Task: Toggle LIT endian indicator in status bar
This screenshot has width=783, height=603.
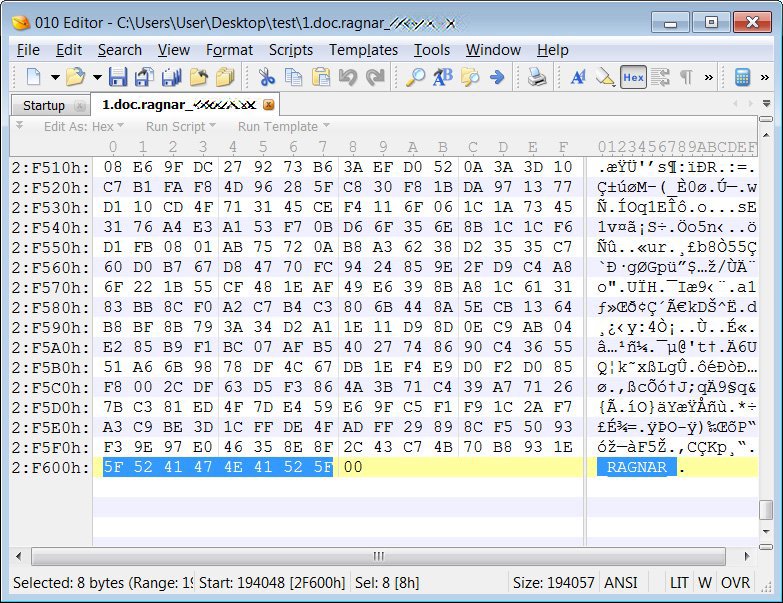Action: pos(679,582)
